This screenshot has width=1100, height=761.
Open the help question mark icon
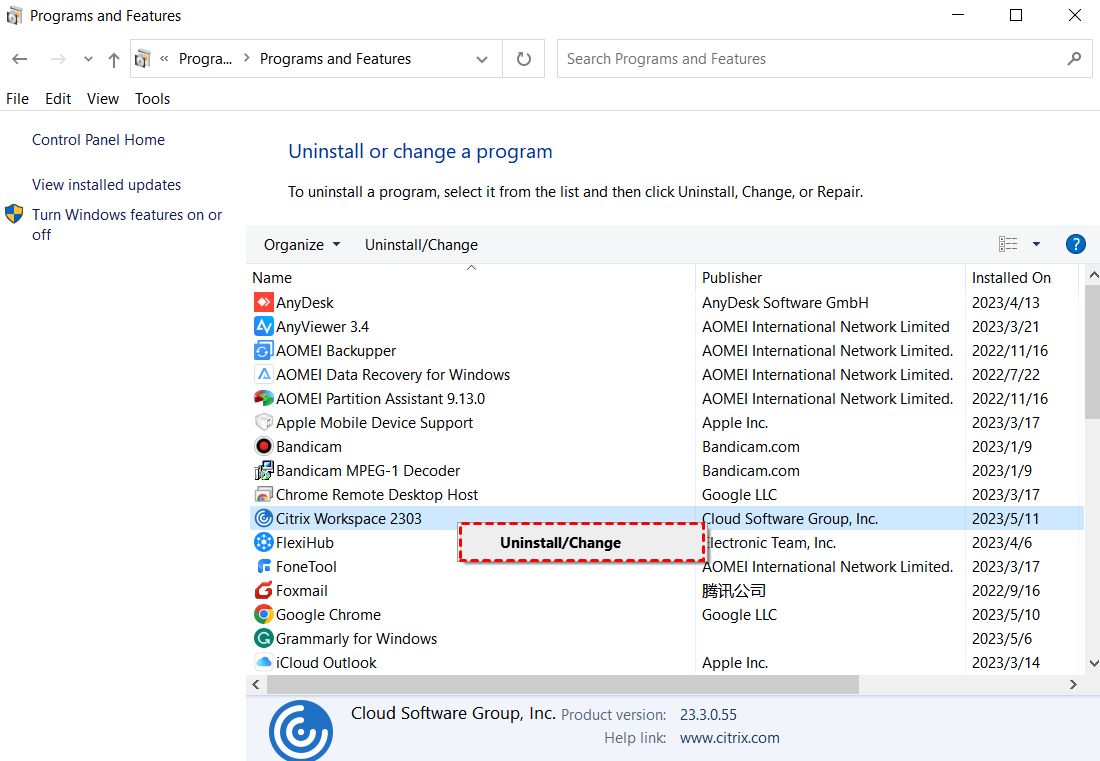point(1076,244)
